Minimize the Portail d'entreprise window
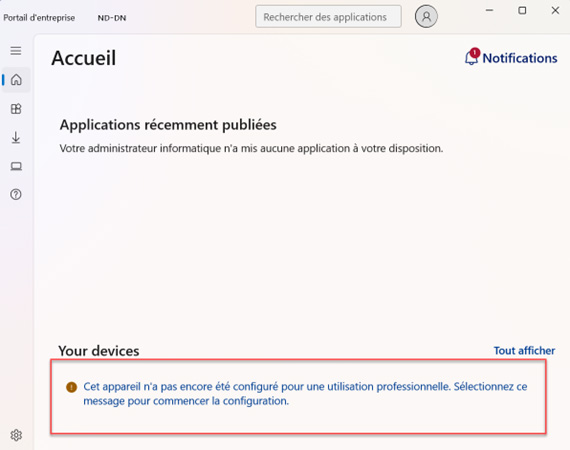This screenshot has height=450, width=570. click(x=490, y=11)
